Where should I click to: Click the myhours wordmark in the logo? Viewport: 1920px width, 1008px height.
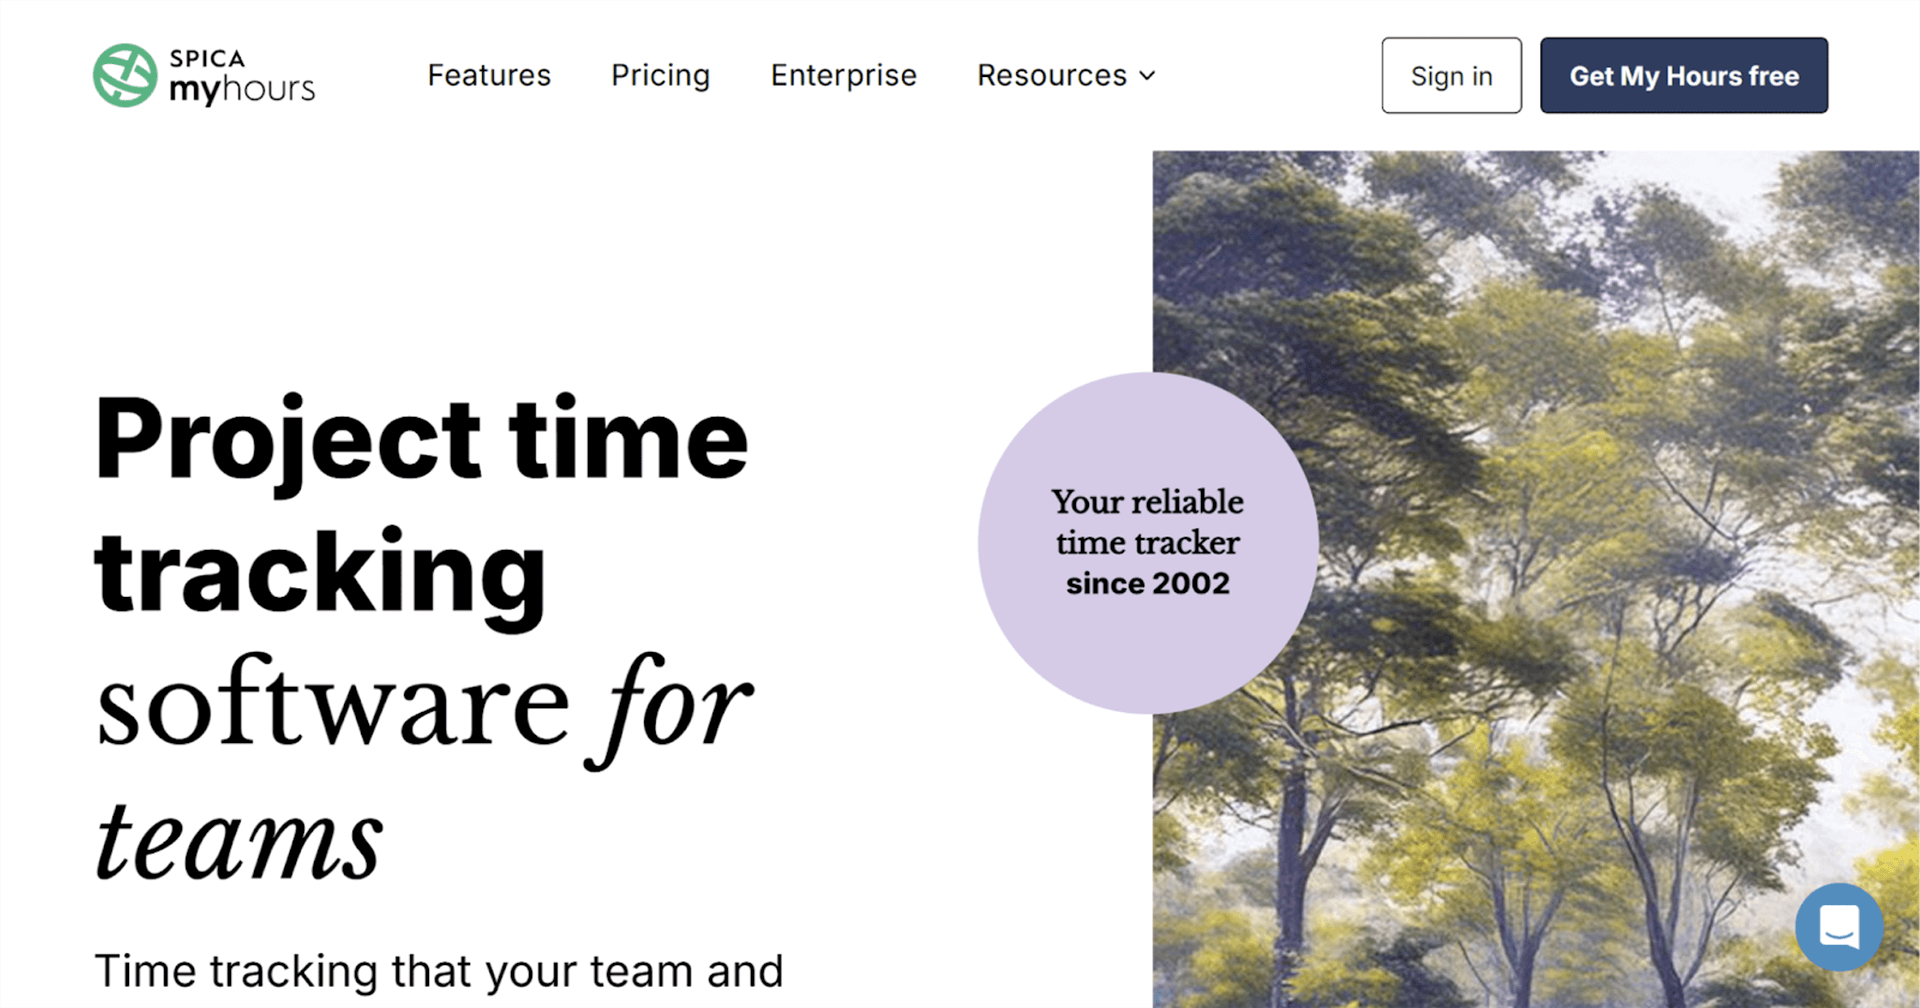point(242,90)
